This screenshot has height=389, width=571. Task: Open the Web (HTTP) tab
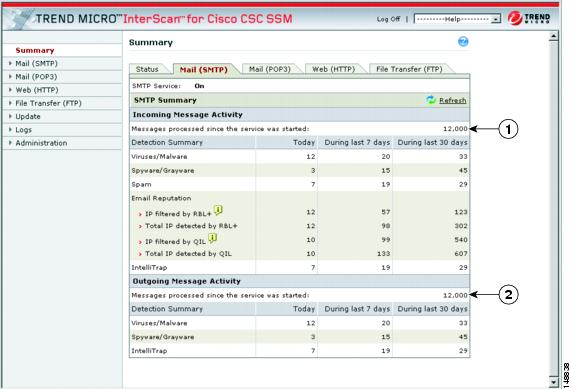point(334,69)
